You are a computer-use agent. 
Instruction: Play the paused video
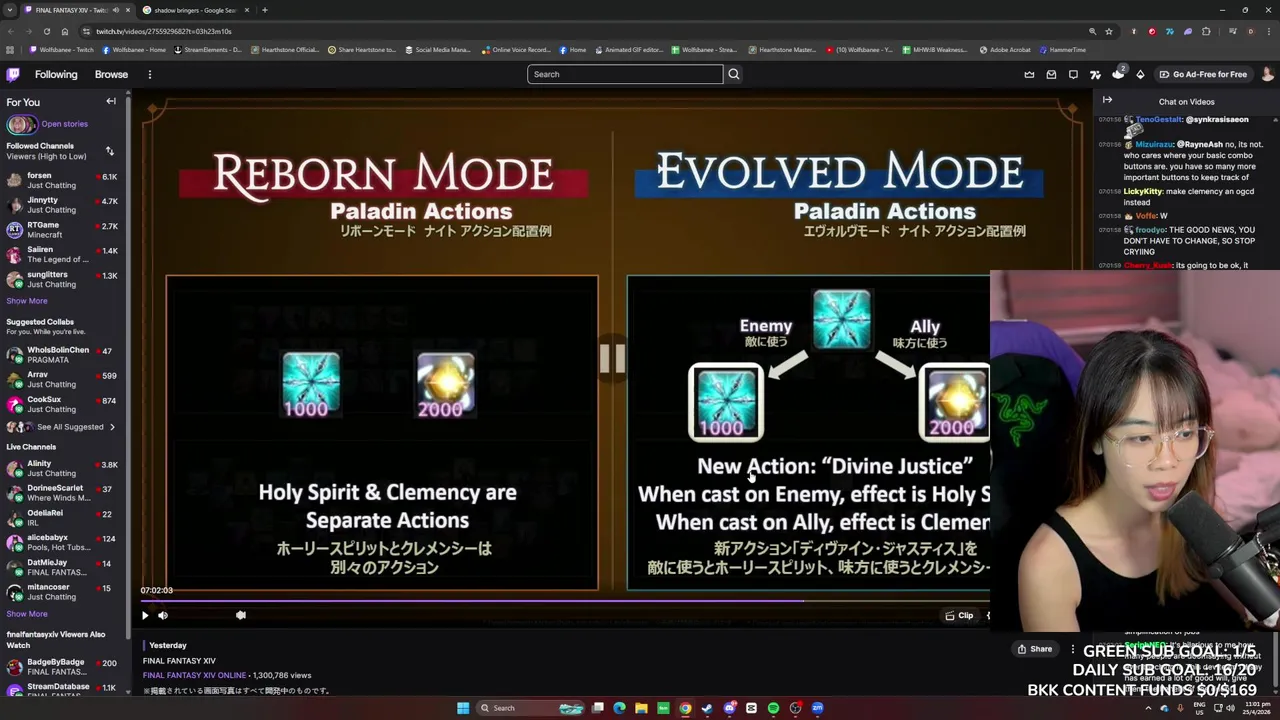coord(145,615)
